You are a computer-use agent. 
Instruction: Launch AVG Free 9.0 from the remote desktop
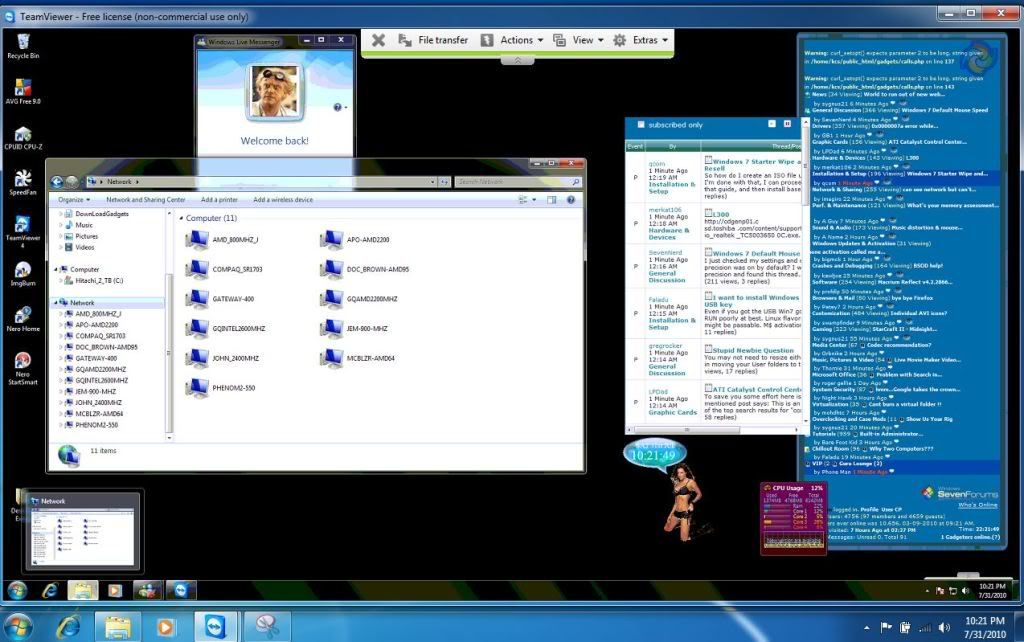tap(23, 91)
